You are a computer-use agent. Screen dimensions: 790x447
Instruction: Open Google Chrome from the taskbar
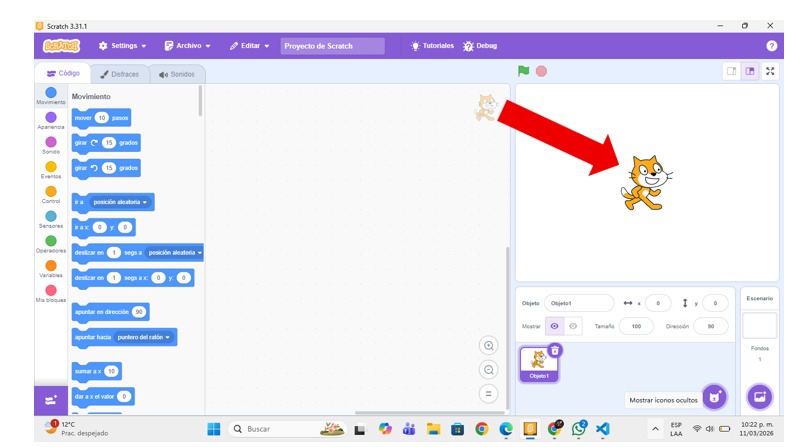(x=482, y=429)
